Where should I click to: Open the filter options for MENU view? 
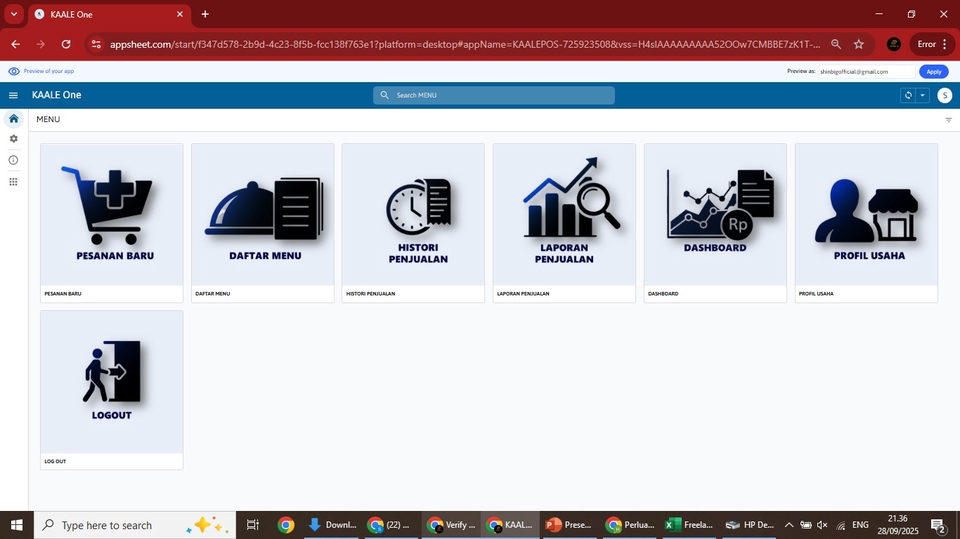coord(948,120)
